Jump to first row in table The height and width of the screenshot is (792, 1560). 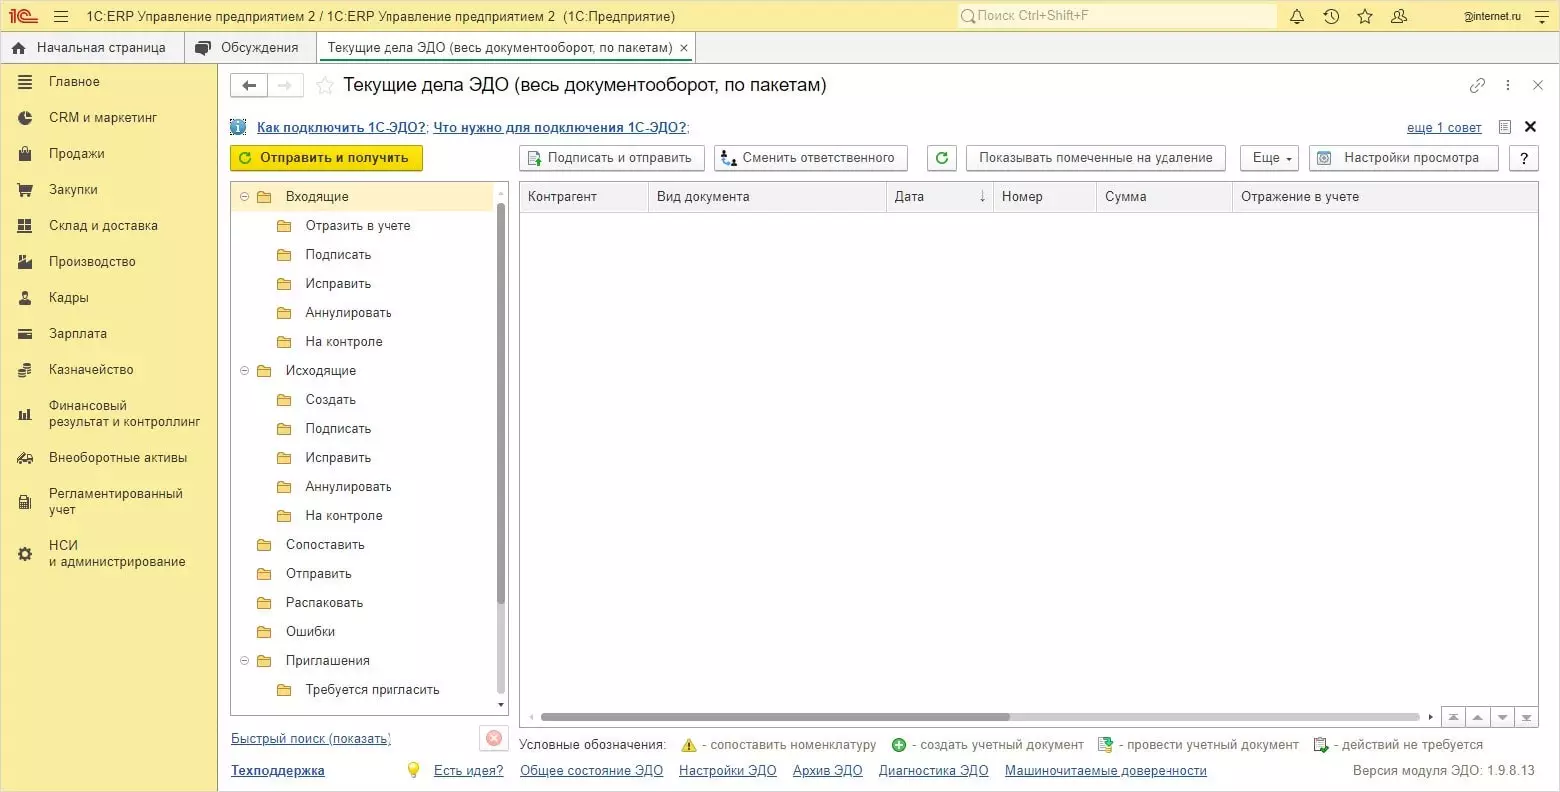pyautogui.click(x=1452, y=717)
